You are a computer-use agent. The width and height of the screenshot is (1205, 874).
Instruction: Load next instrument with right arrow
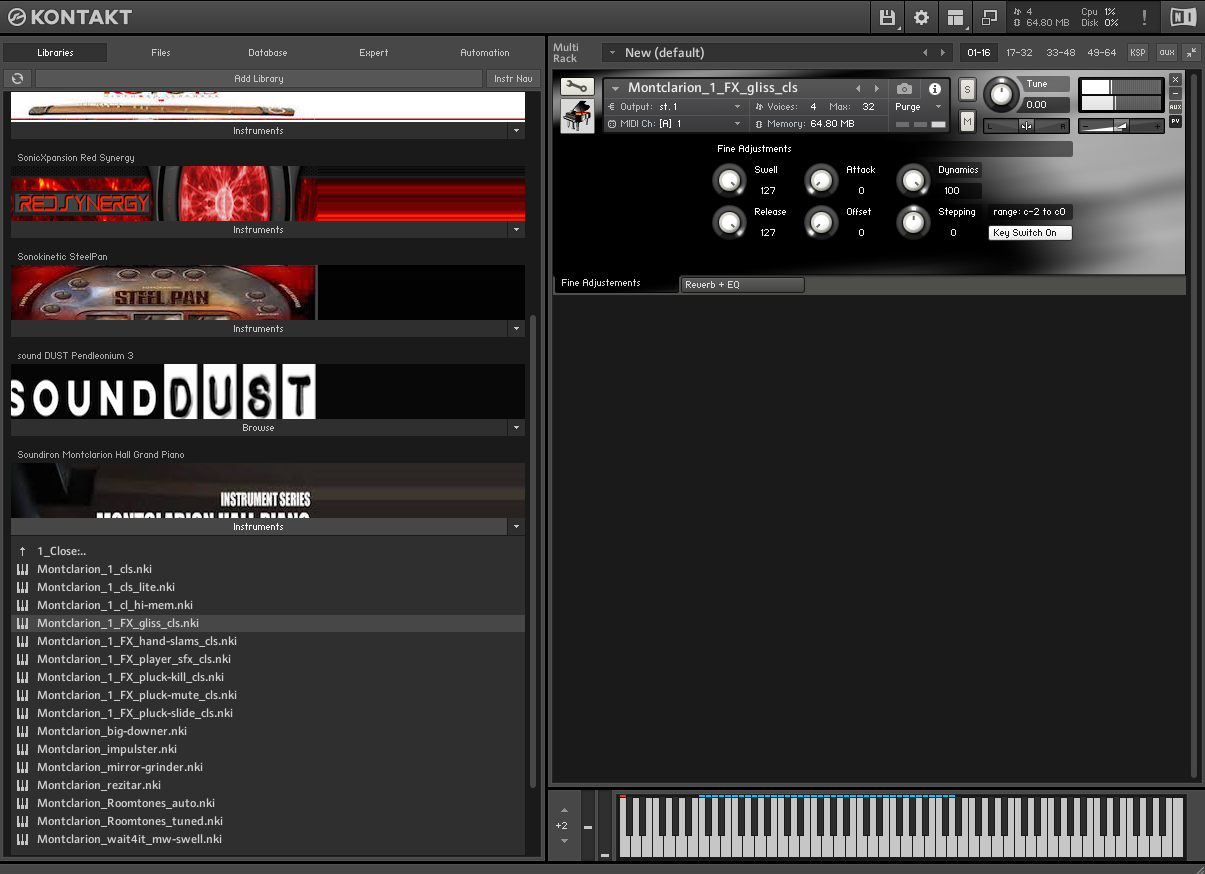tap(877, 88)
